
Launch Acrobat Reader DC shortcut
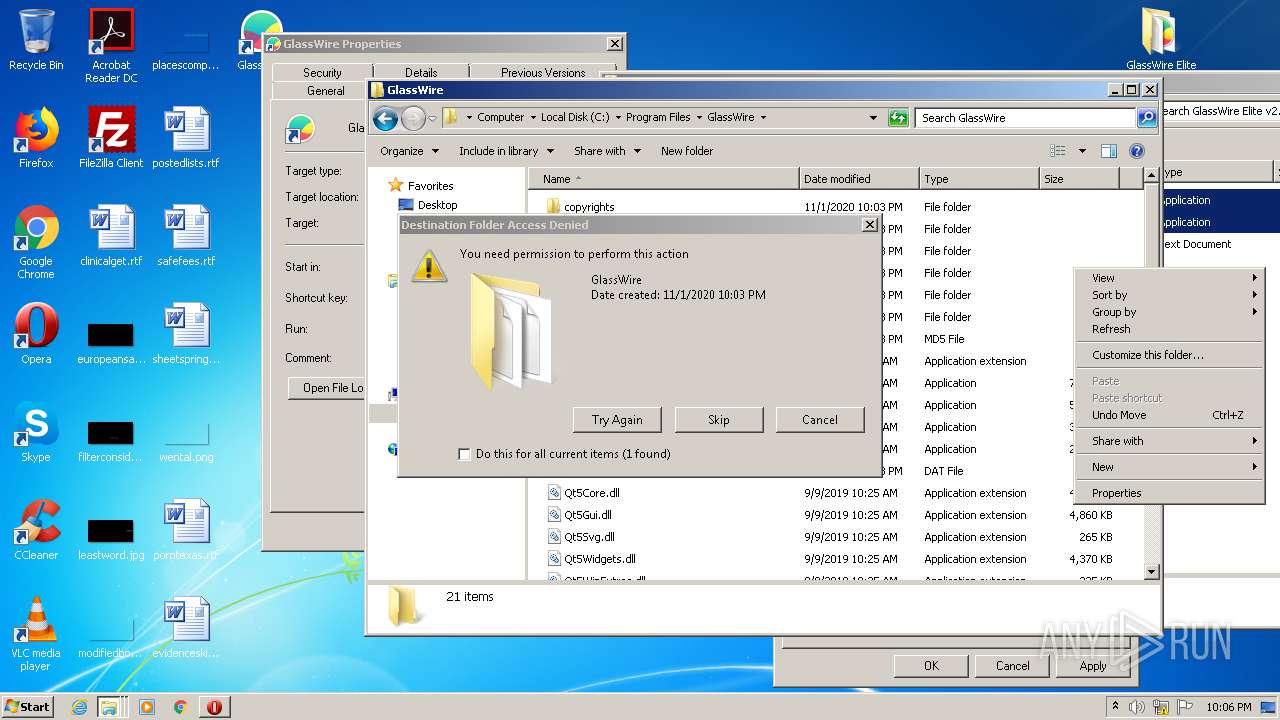(111, 45)
